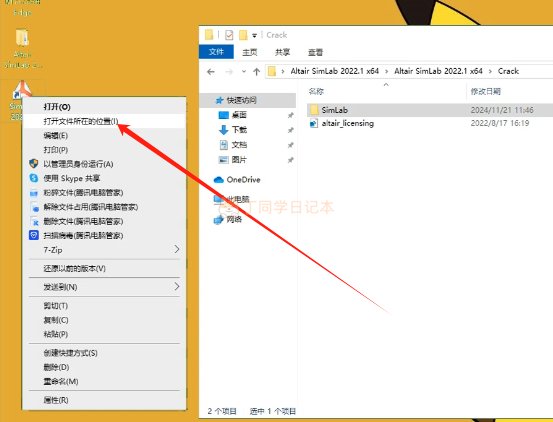This screenshot has height=422, width=553.
Task: Sort by the 名称 column header
Action: (x=316, y=92)
